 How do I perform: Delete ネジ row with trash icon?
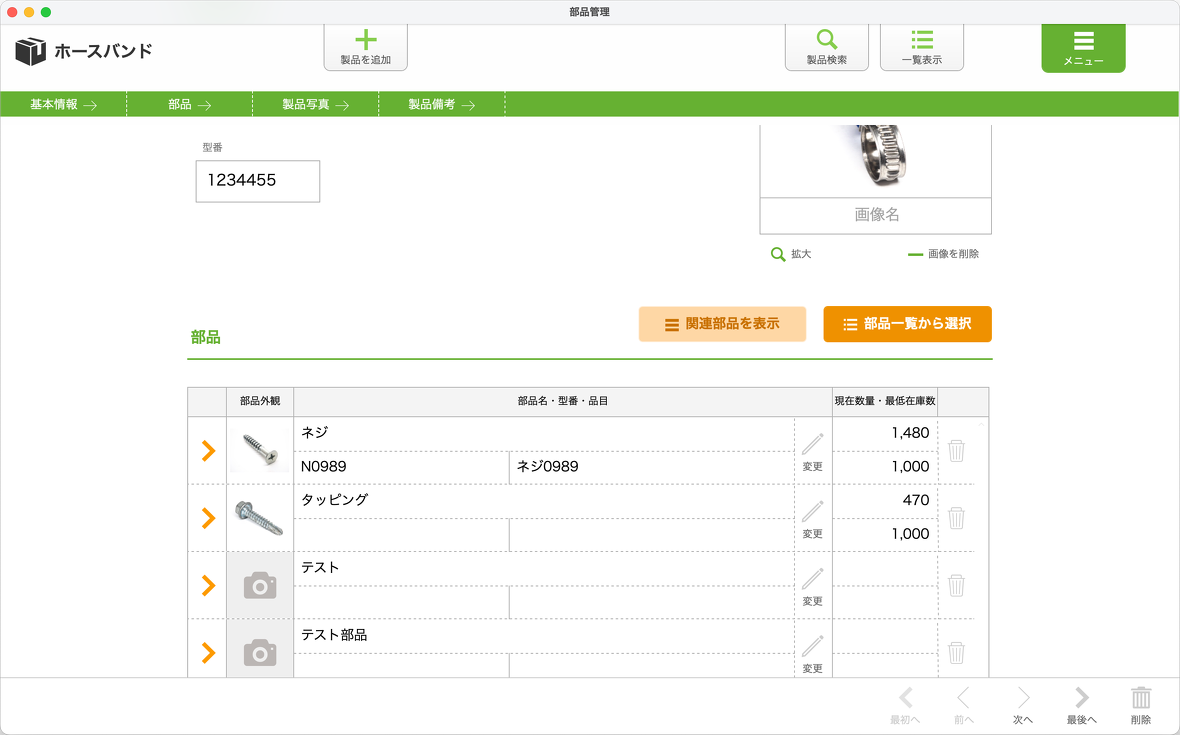tap(956, 451)
